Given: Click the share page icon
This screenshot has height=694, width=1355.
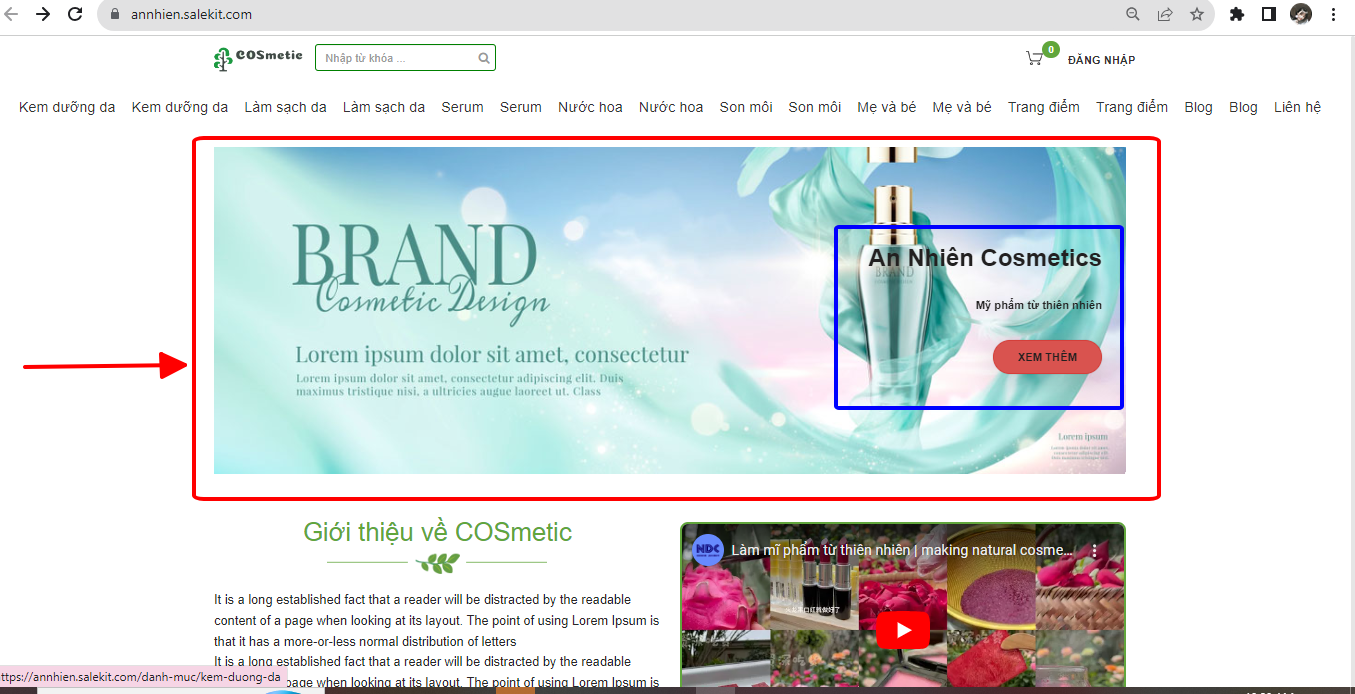Looking at the screenshot, I should (x=1165, y=15).
